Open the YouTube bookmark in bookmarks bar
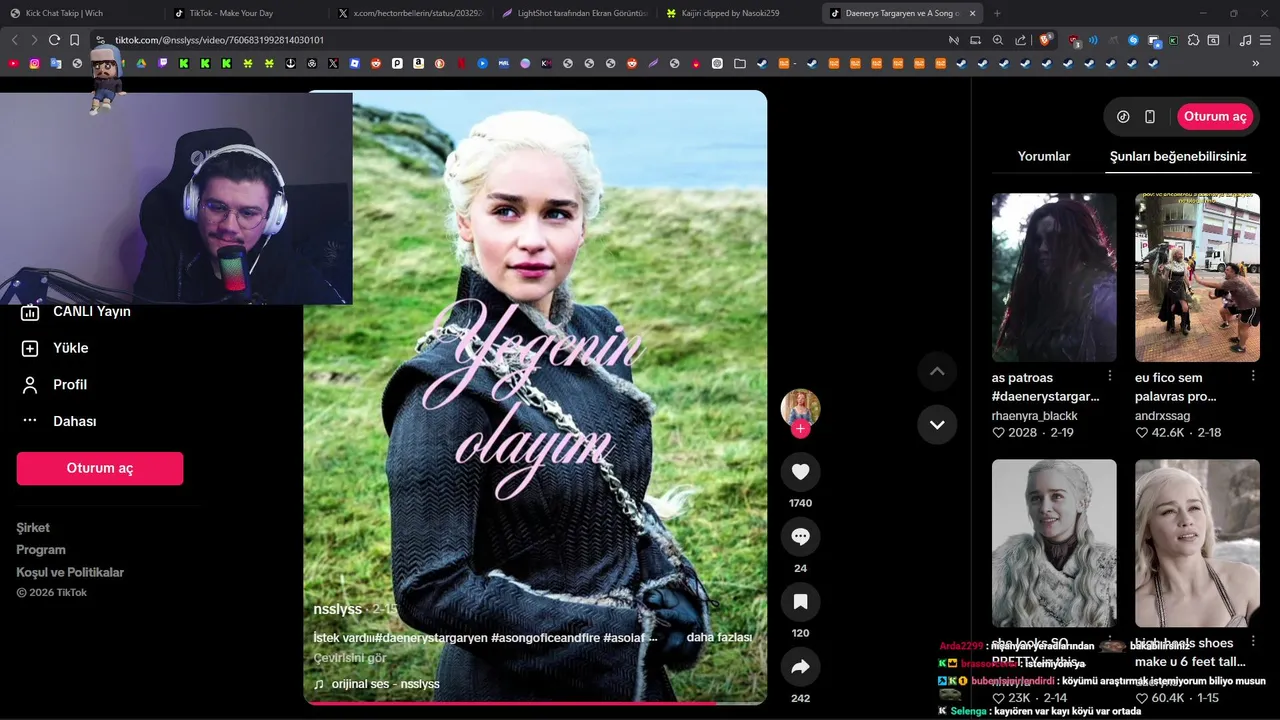 [x=13, y=63]
